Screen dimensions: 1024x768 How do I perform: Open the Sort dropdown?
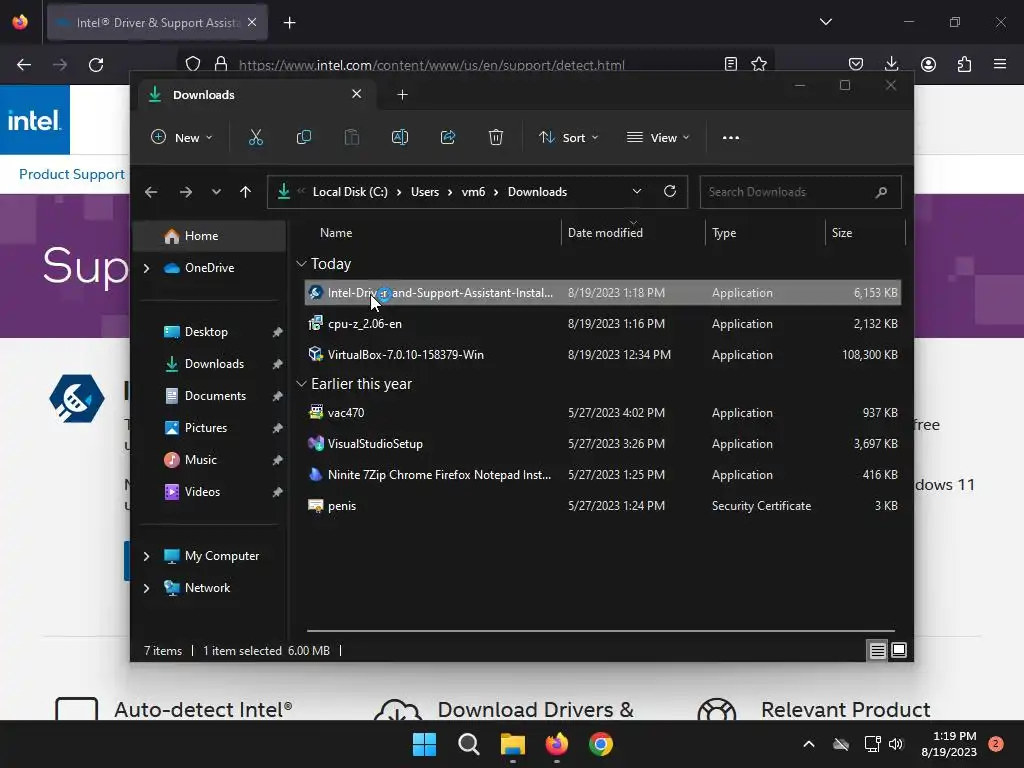[x=568, y=137]
